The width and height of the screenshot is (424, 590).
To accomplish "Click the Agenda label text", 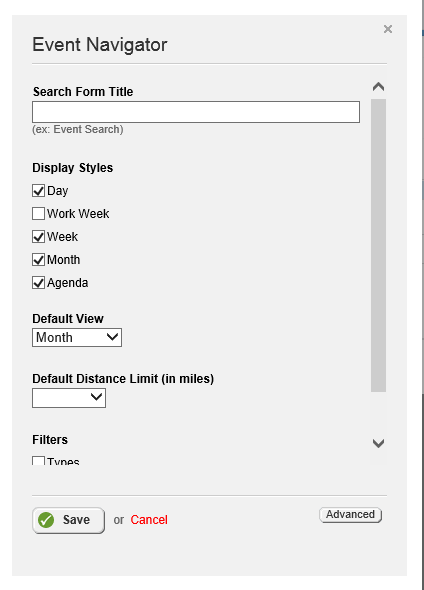I will coord(68,283).
